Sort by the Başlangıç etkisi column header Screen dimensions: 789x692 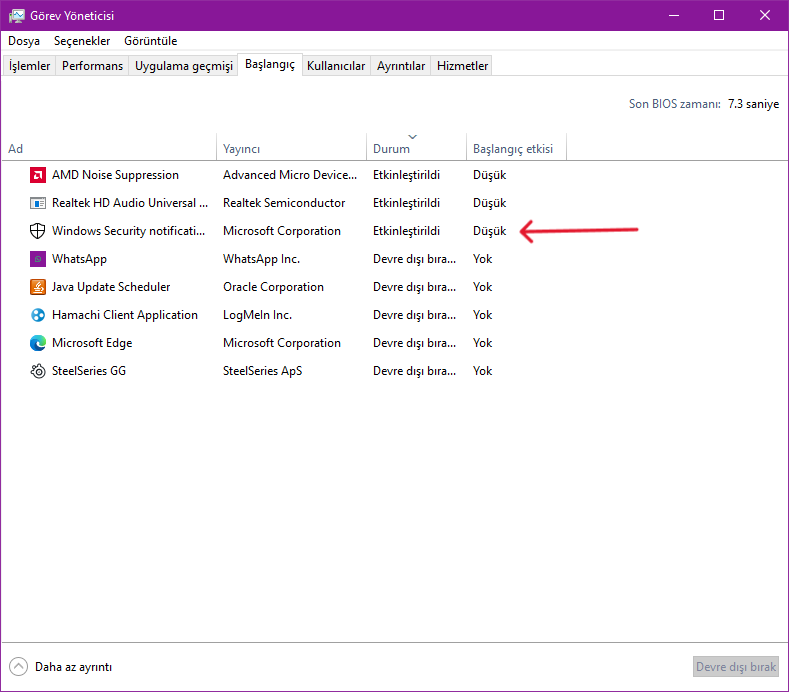coord(516,146)
